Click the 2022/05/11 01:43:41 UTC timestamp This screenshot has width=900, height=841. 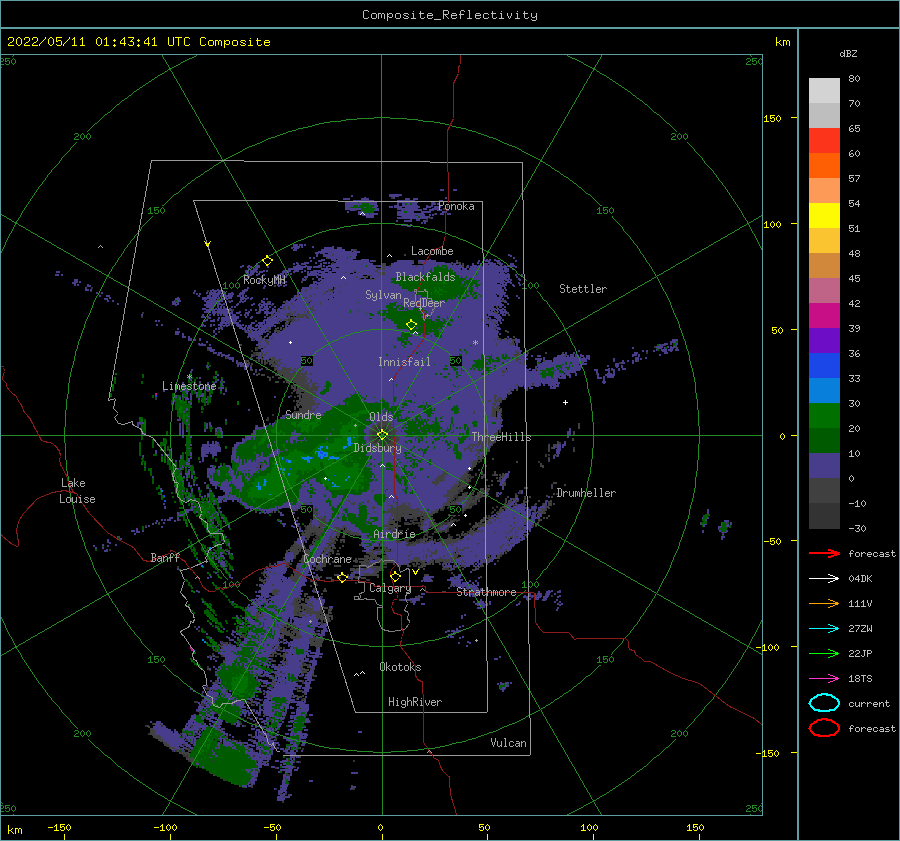(x=87, y=42)
